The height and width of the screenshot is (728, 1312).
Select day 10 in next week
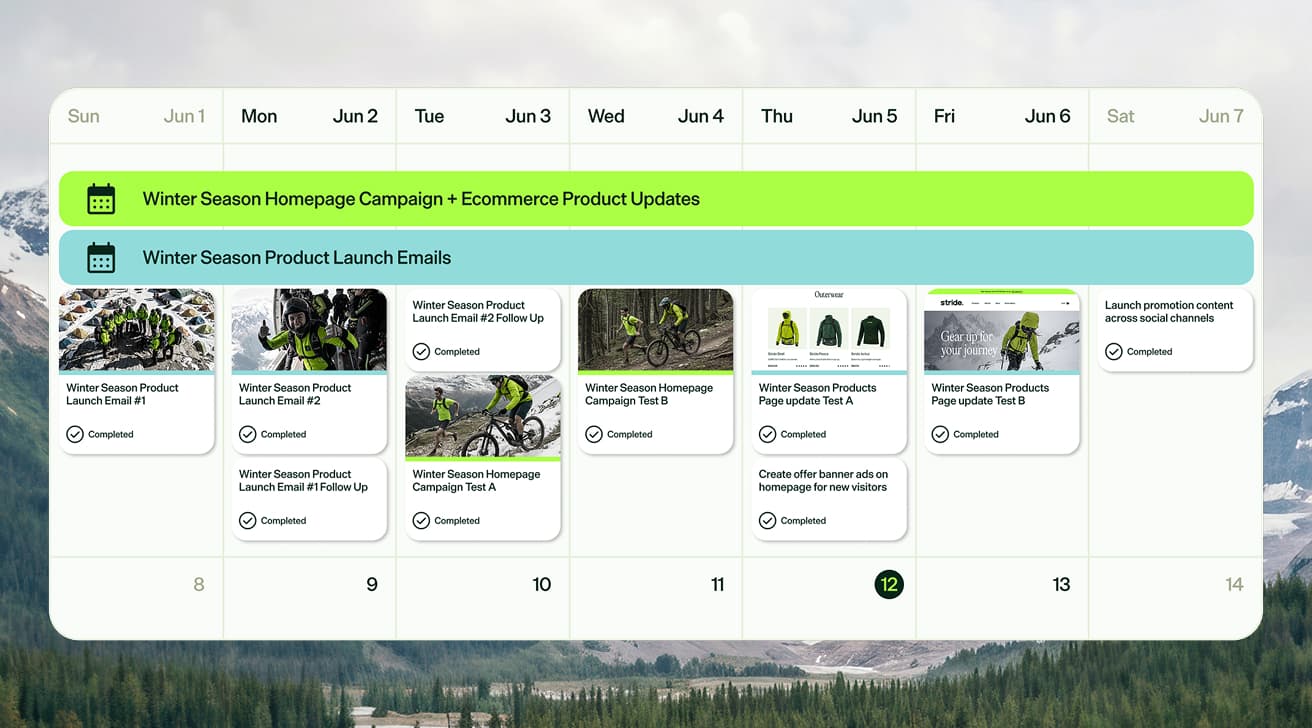pyautogui.click(x=542, y=584)
